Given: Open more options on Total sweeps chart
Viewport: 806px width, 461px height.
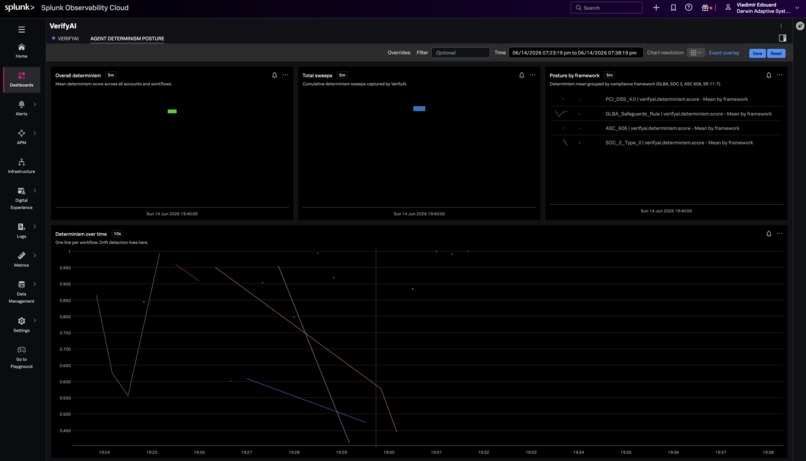Looking at the screenshot, I should (533, 75).
